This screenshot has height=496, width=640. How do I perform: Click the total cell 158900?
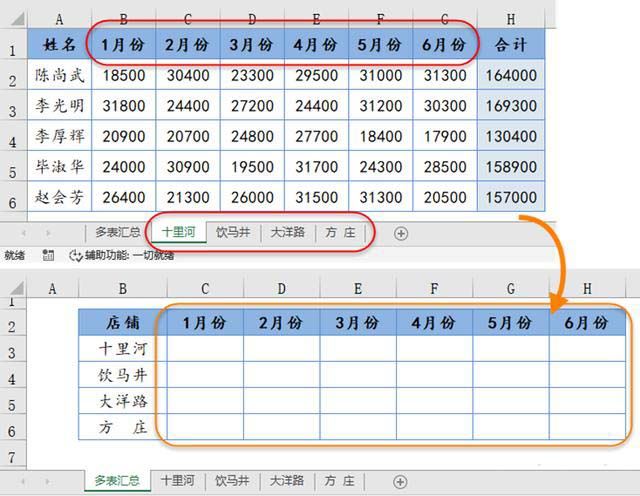[511, 167]
